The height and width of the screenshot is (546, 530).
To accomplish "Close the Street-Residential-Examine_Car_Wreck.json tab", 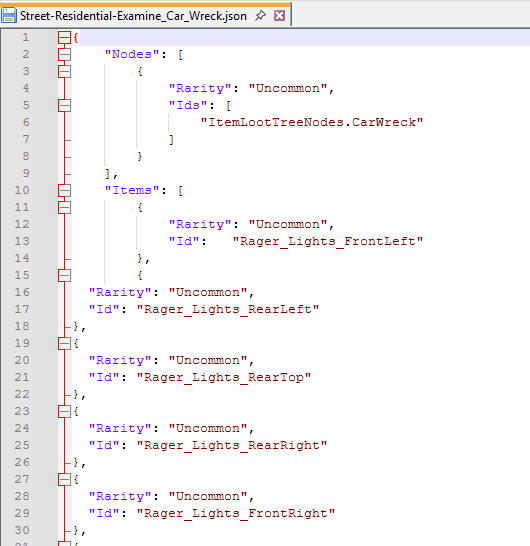I will tap(279, 16).
